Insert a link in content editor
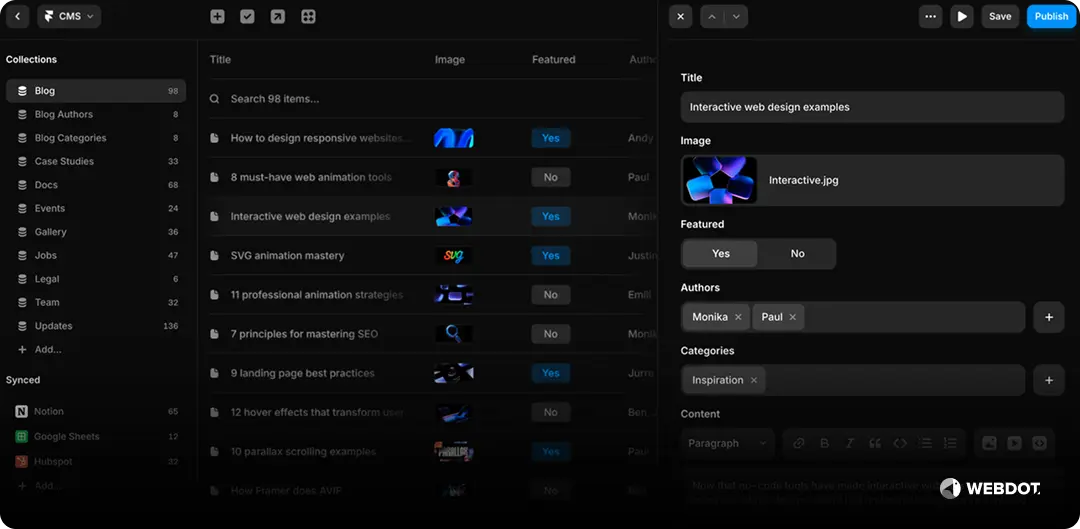This screenshot has width=1080, height=529. 799,443
